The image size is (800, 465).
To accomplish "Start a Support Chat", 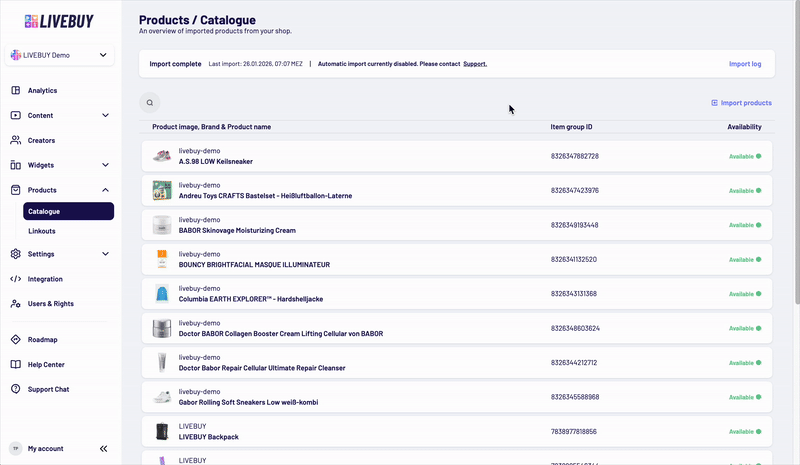I will (x=48, y=389).
